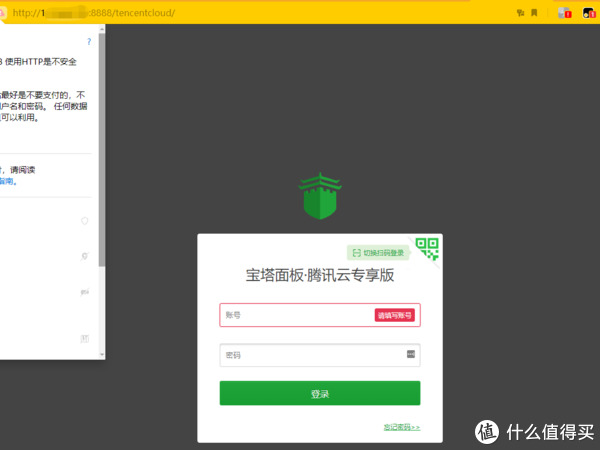
Task: Click the bottom grey icon in the site panel
Action: pos(85,339)
